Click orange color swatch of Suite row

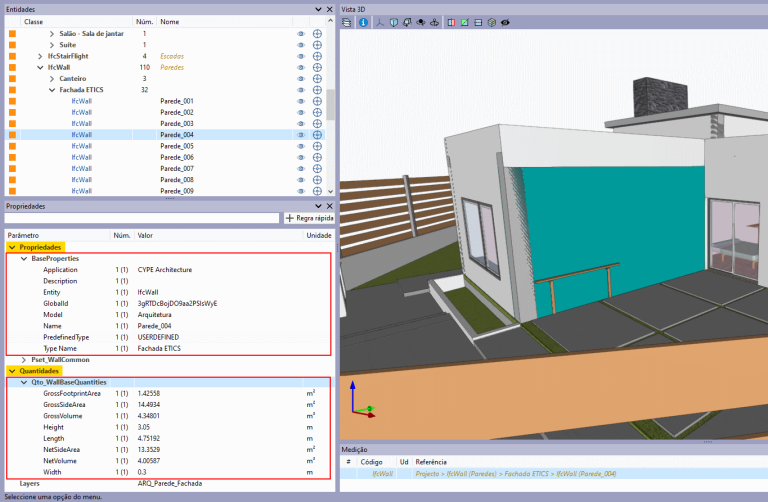pyautogui.click(x=12, y=45)
